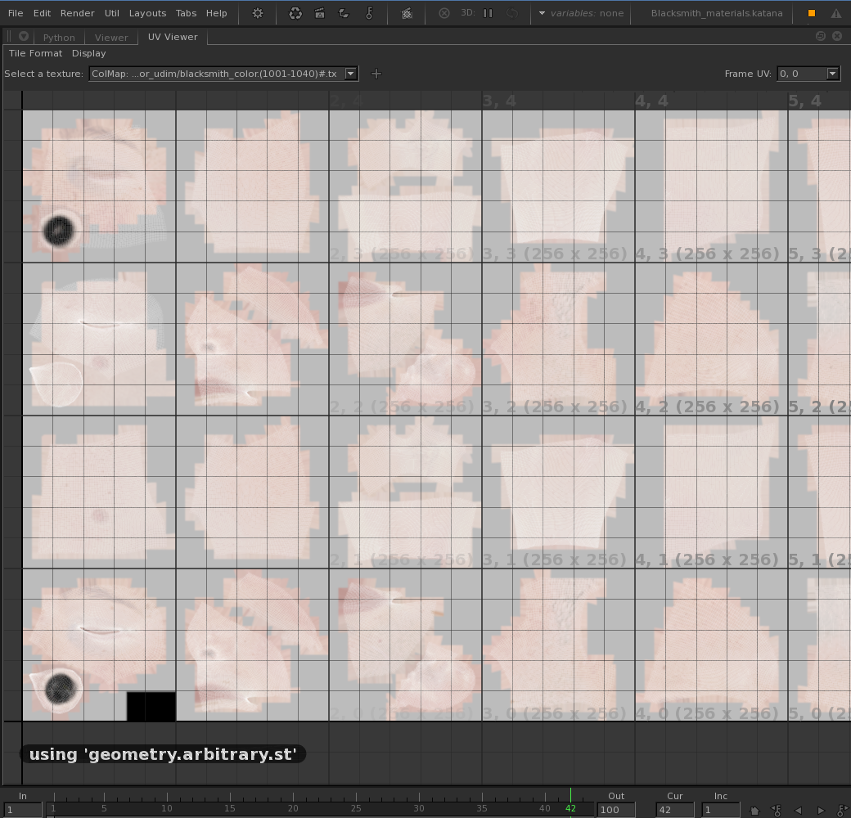This screenshot has height=818, width=851.
Task: Open the Tile Format menu
Action: (35, 53)
